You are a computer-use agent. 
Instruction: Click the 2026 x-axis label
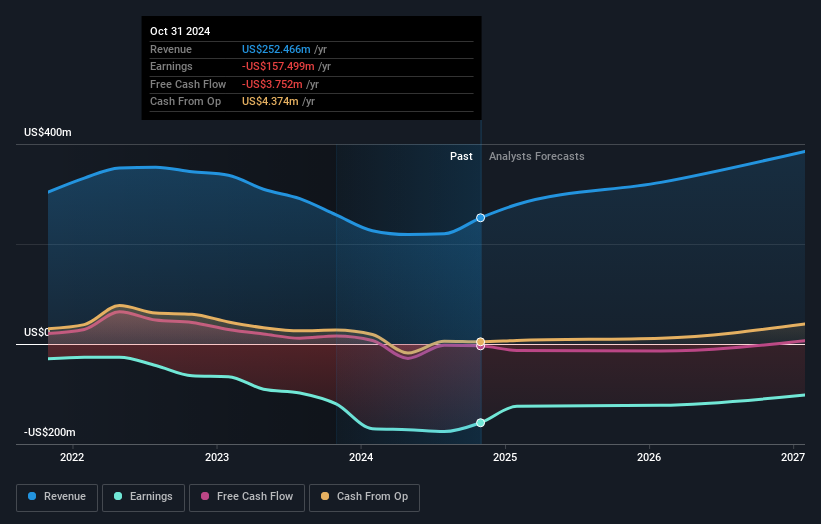649,457
